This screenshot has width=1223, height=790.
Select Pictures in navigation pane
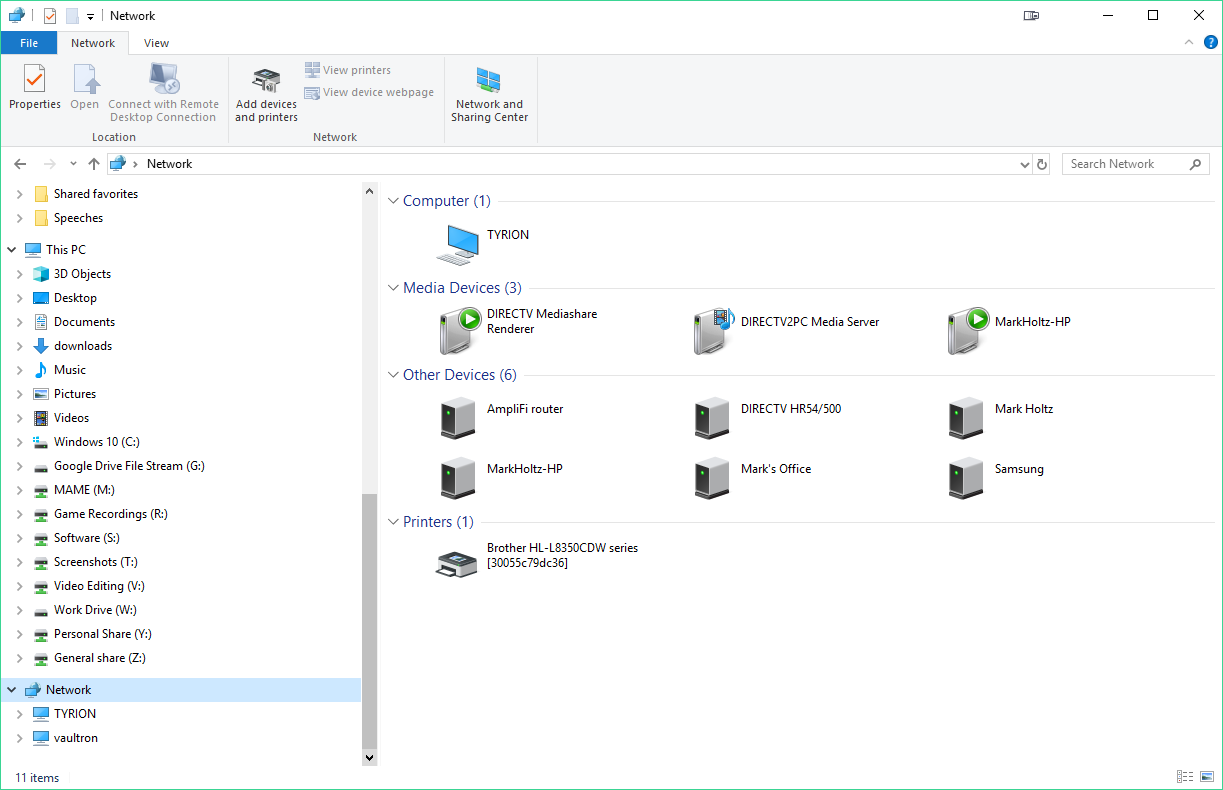pyautogui.click(x=75, y=394)
